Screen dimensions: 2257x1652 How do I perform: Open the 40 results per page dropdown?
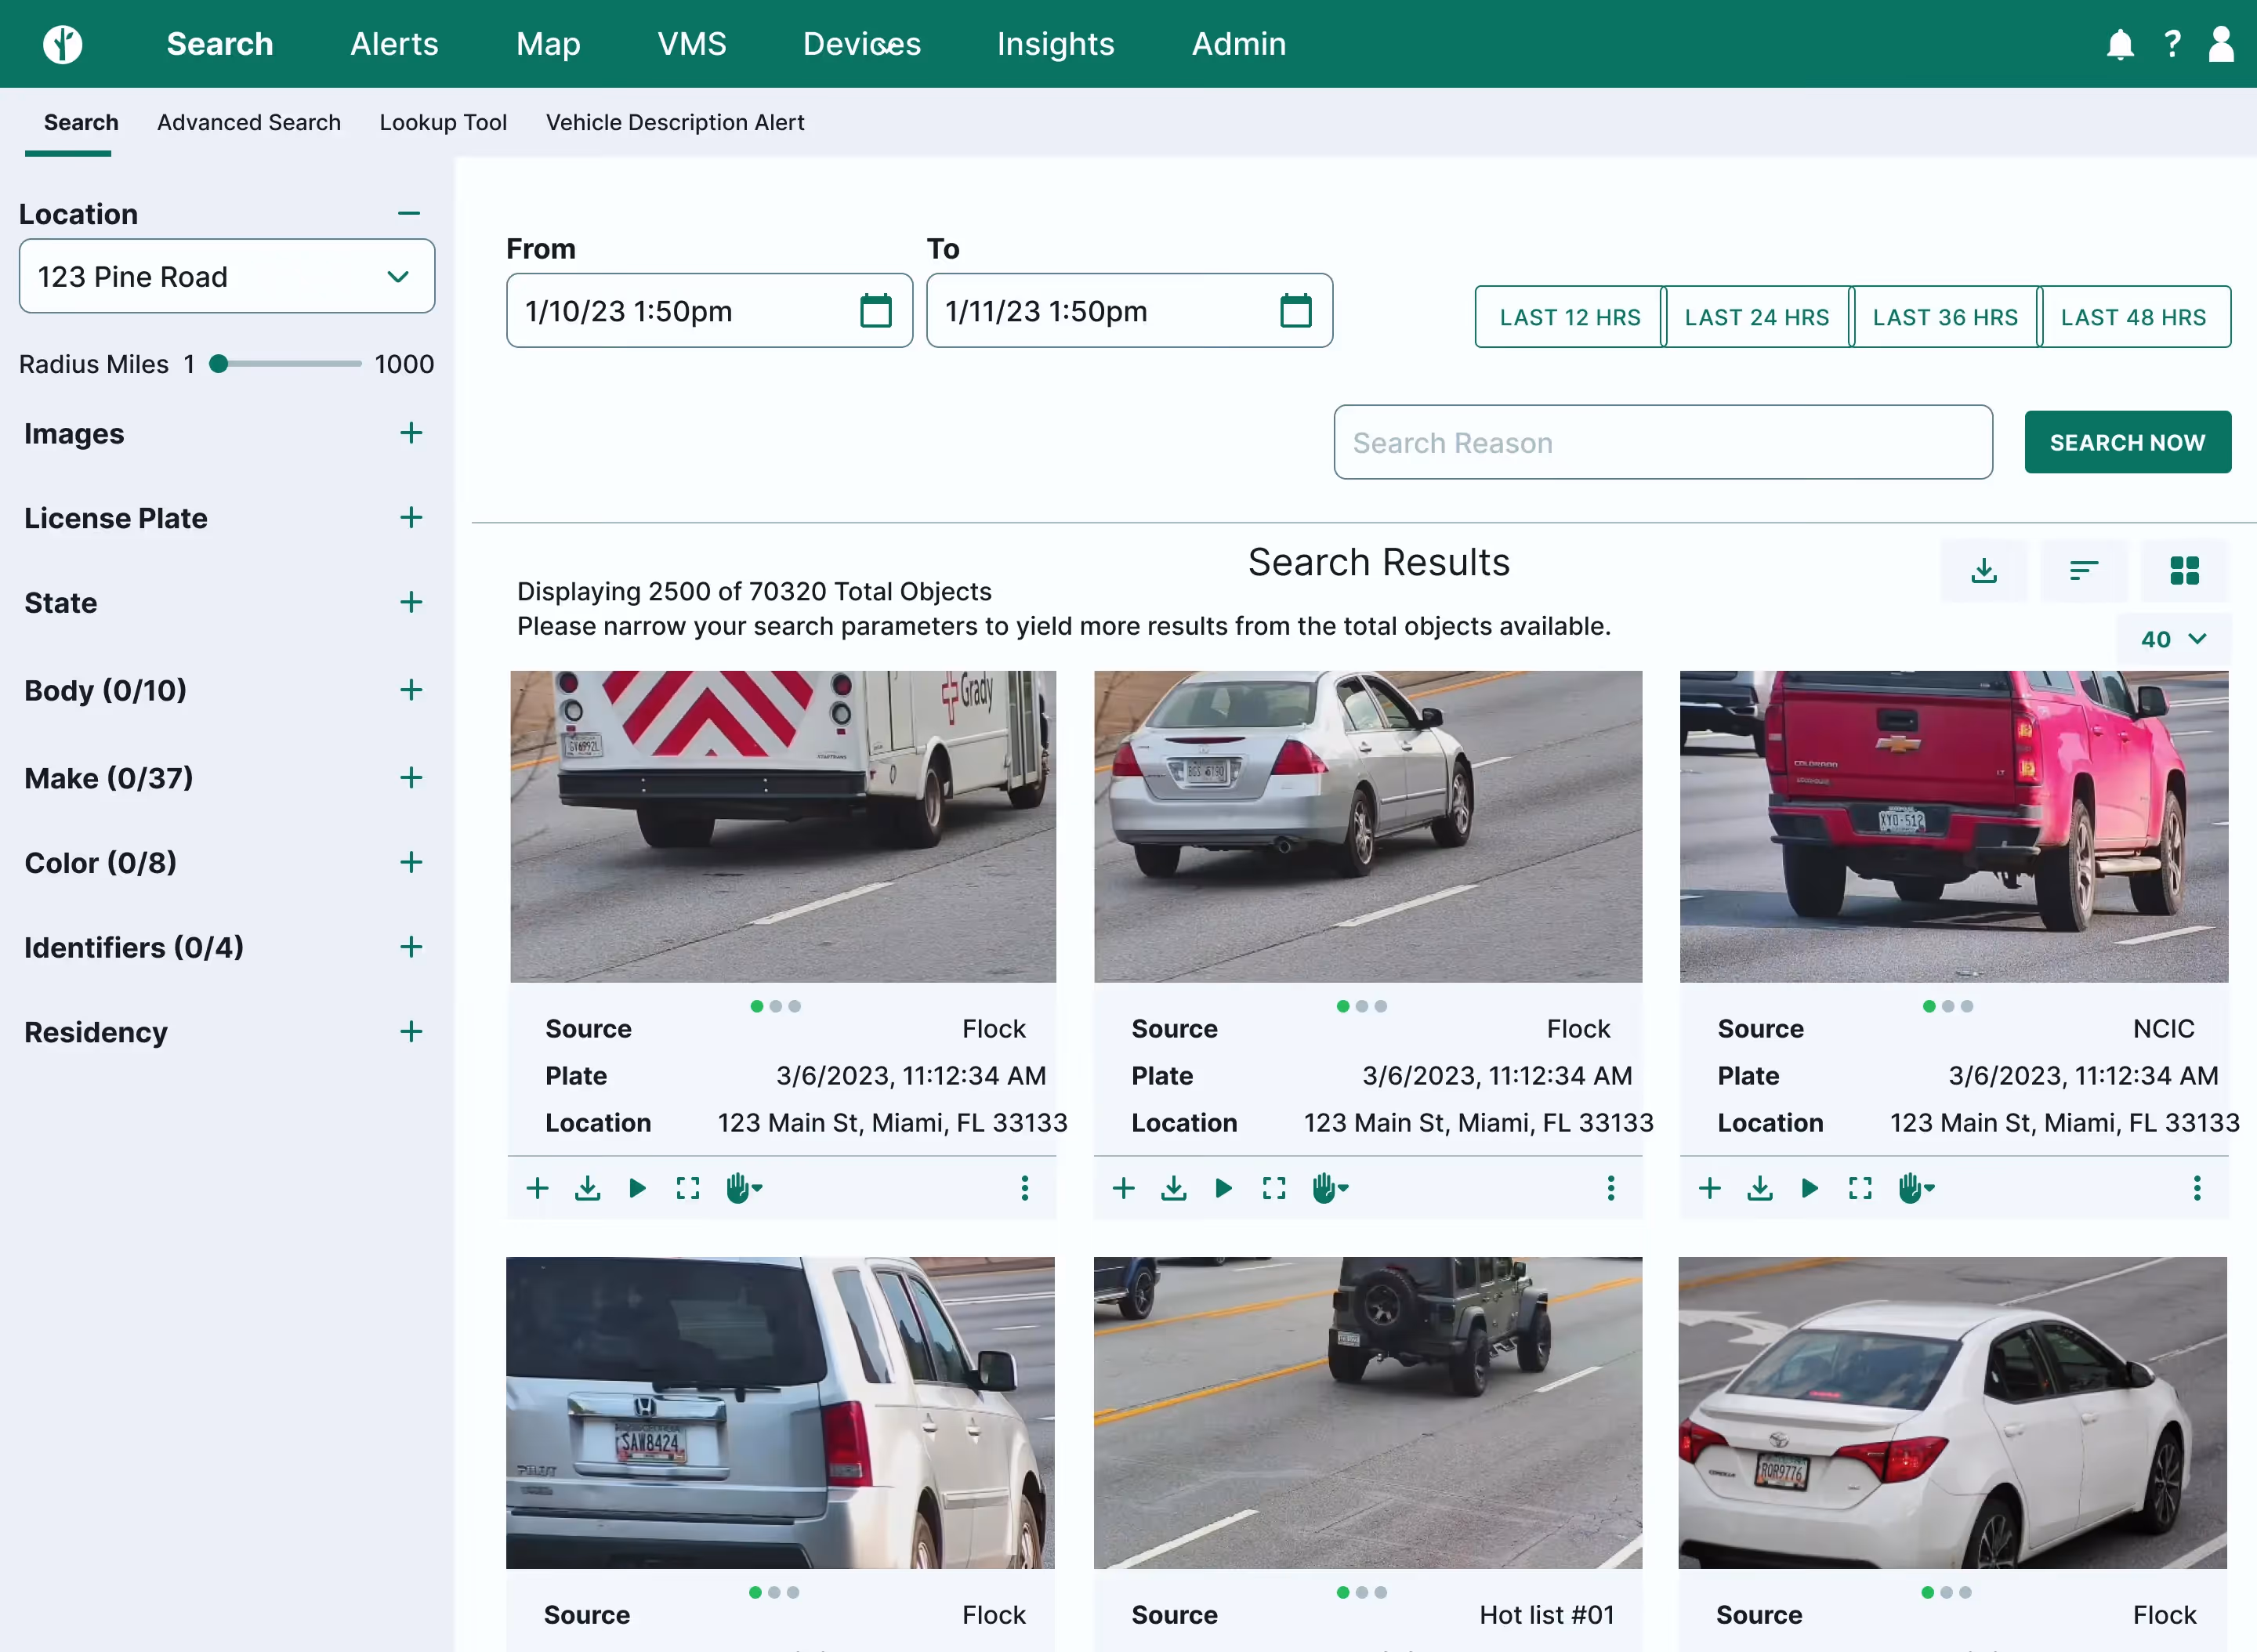click(x=2173, y=639)
